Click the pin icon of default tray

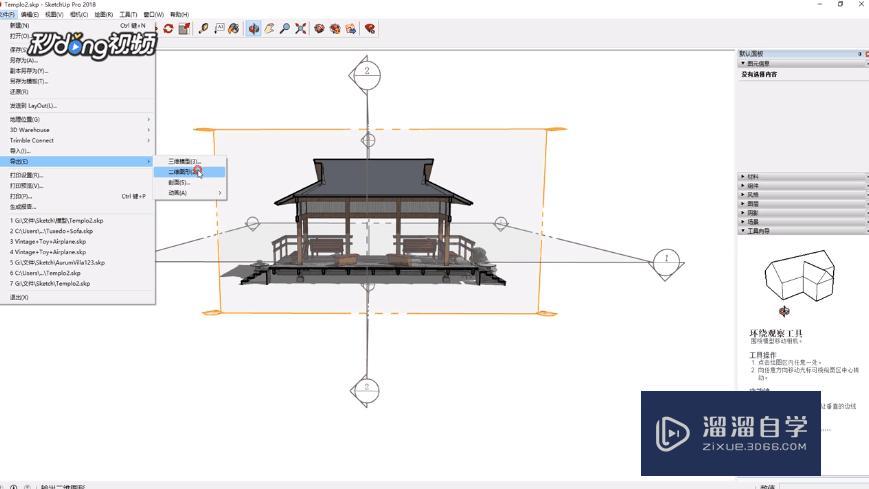coord(860,54)
